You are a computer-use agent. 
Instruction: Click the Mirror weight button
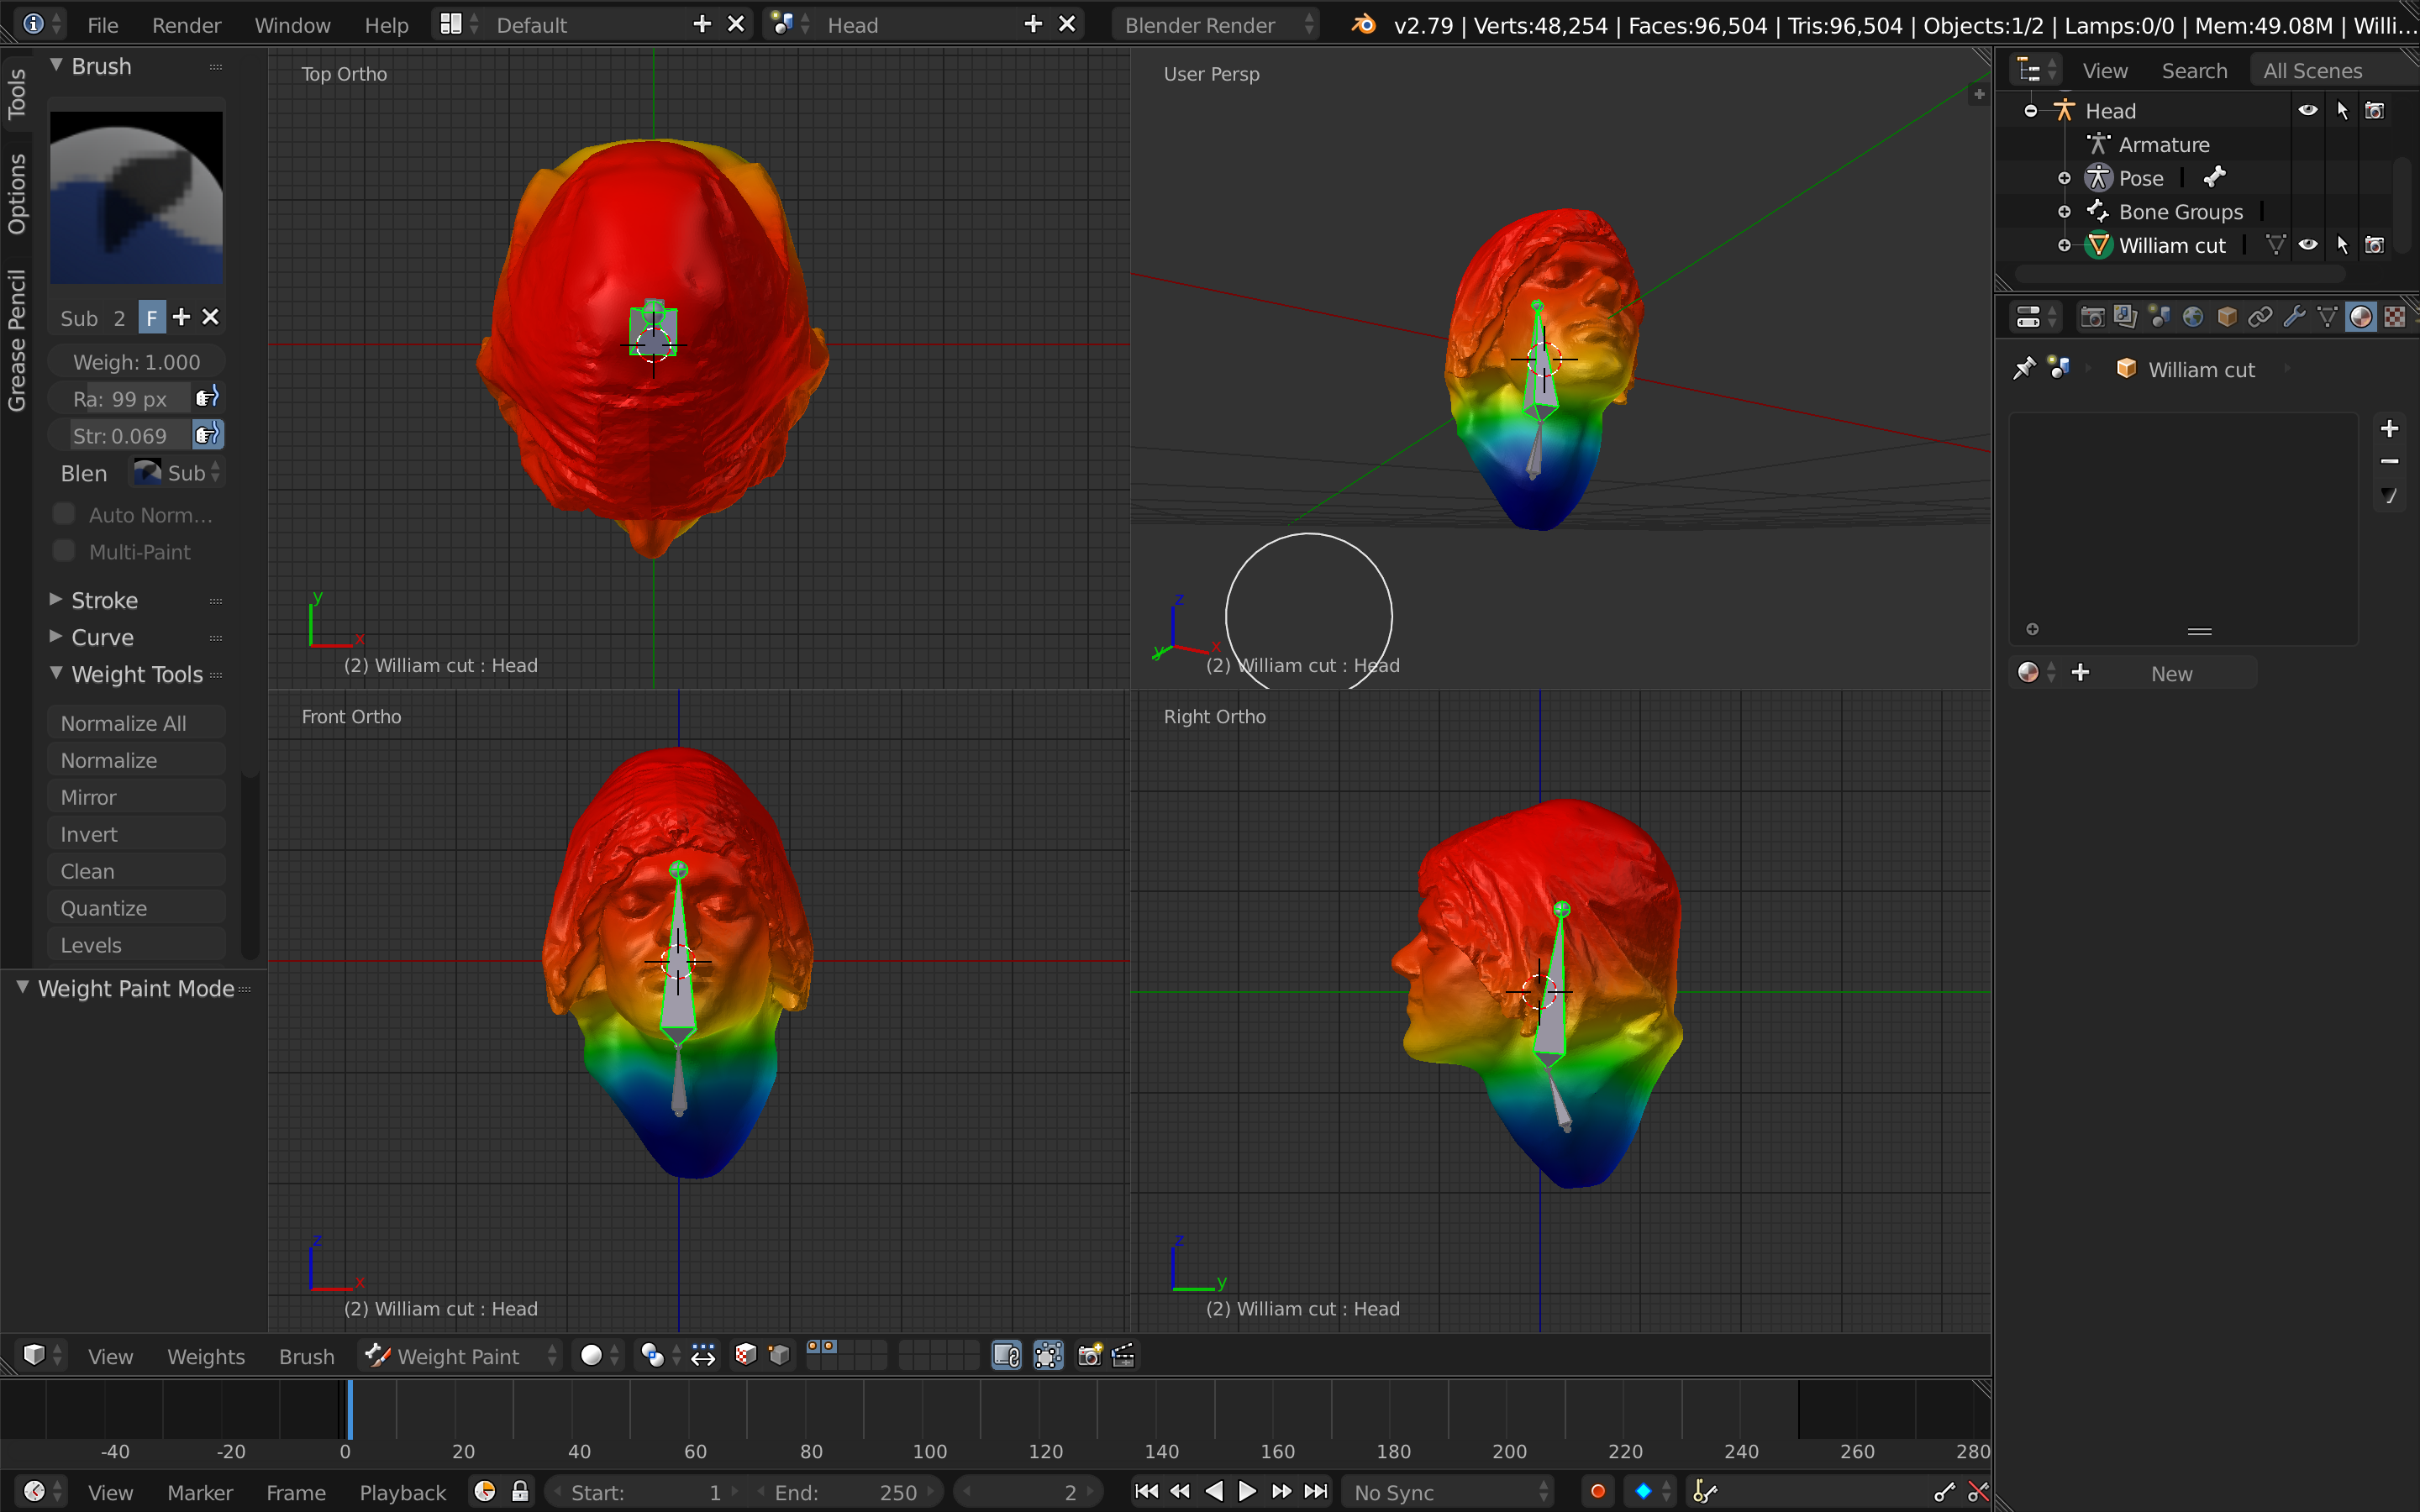[136, 797]
